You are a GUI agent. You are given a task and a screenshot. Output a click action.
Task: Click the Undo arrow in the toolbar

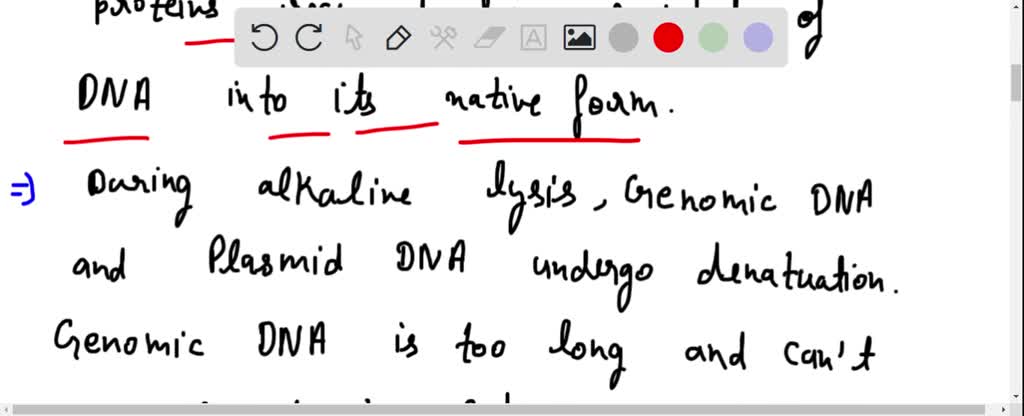(264, 38)
